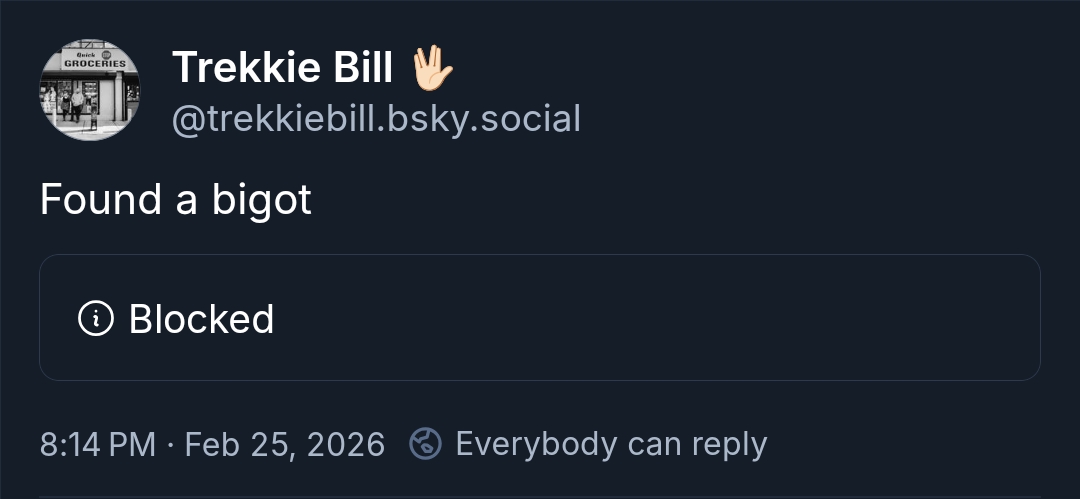Open the @trekkiebill.bsky.social handle link
1080x499 pixels.
[x=376, y=119]
